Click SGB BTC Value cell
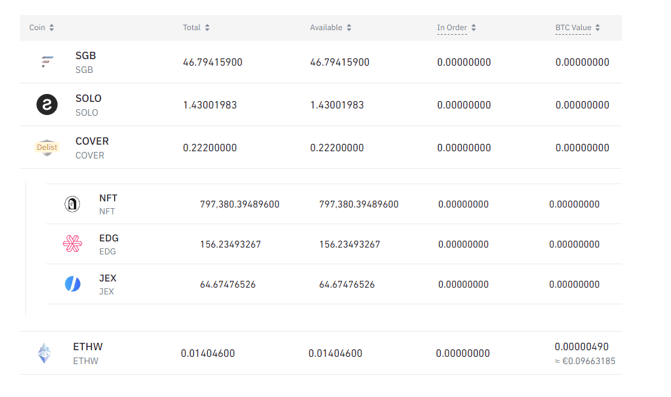 pos(582,62)
